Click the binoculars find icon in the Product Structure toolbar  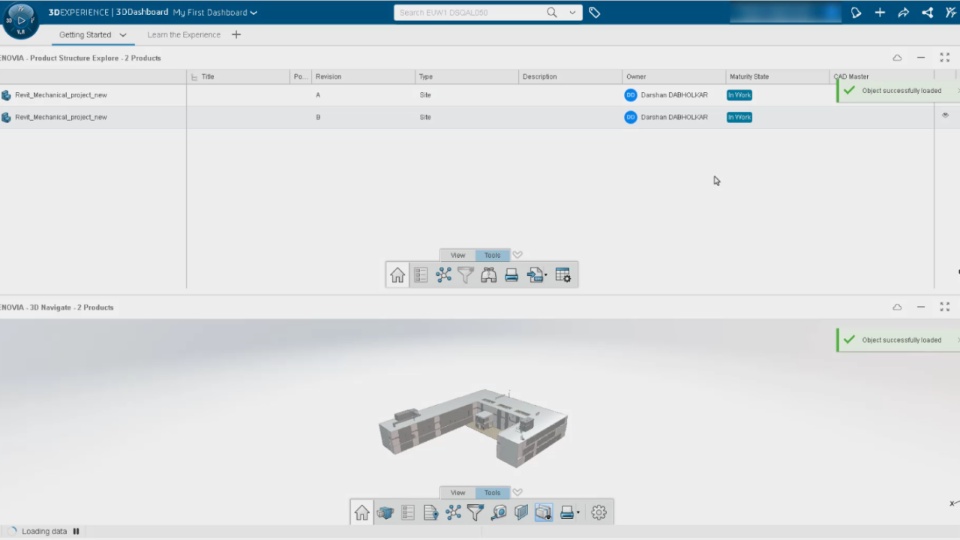click(x=489, y=275)
